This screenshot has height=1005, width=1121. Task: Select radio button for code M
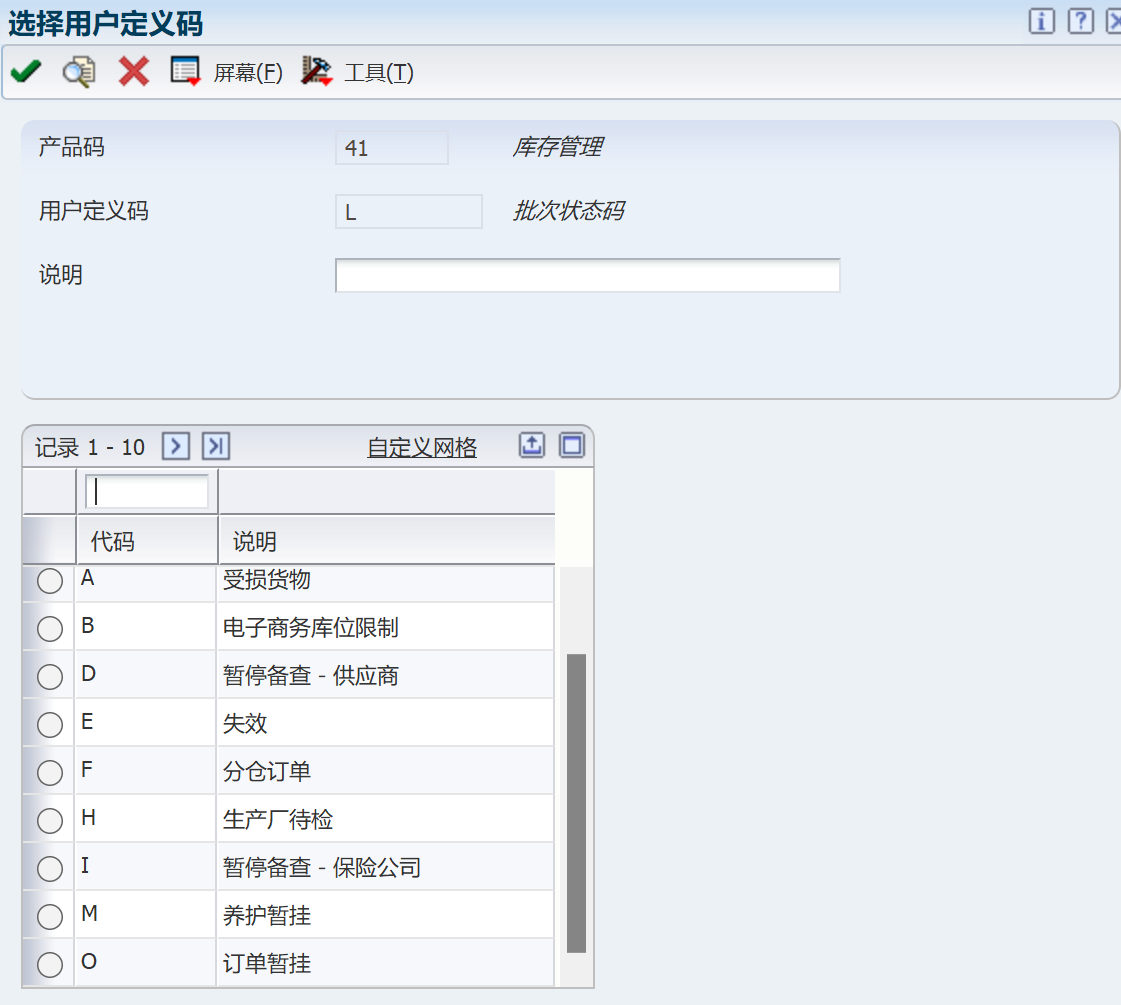[50, 916]
